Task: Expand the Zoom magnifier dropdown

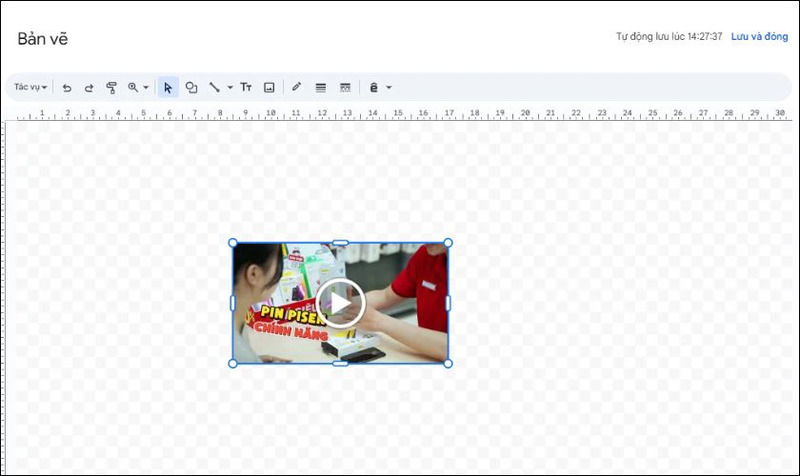Action: click(x=138, y=88)
